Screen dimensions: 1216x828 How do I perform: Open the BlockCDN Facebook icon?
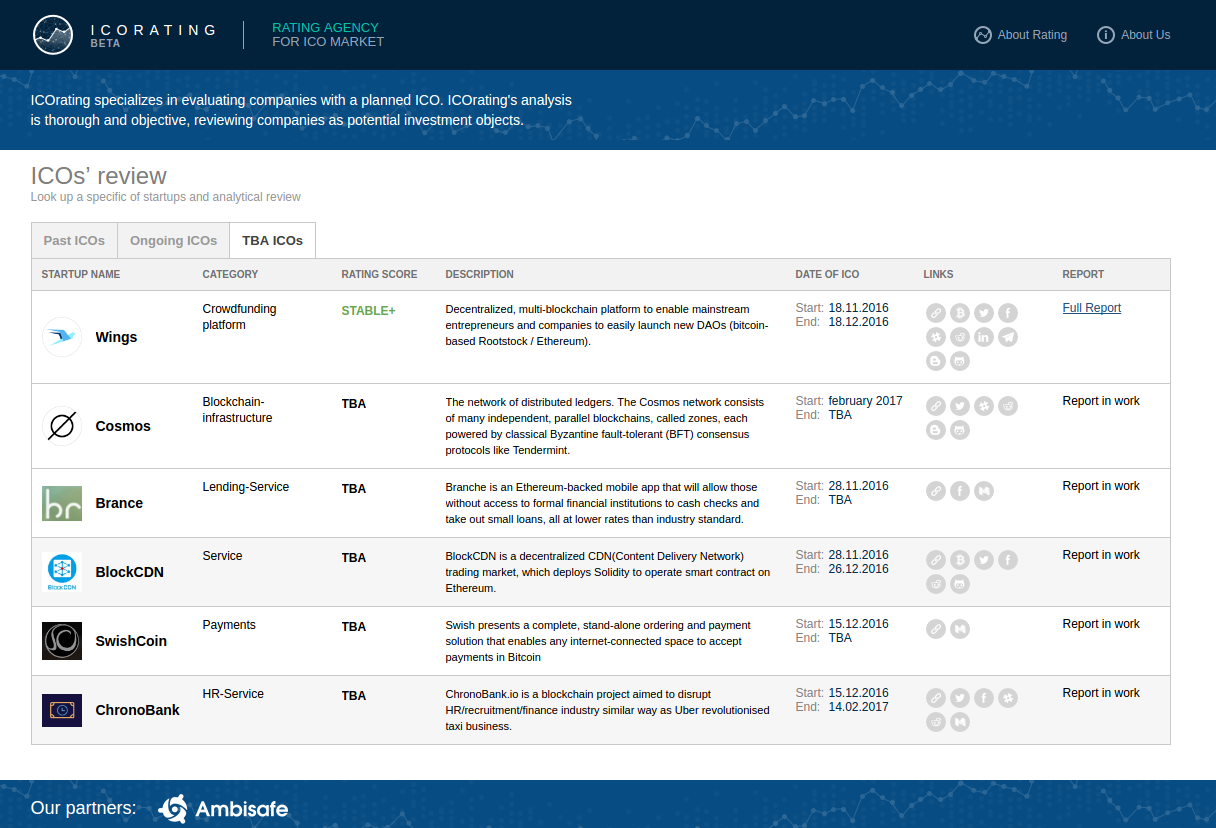click(1008, 560)
